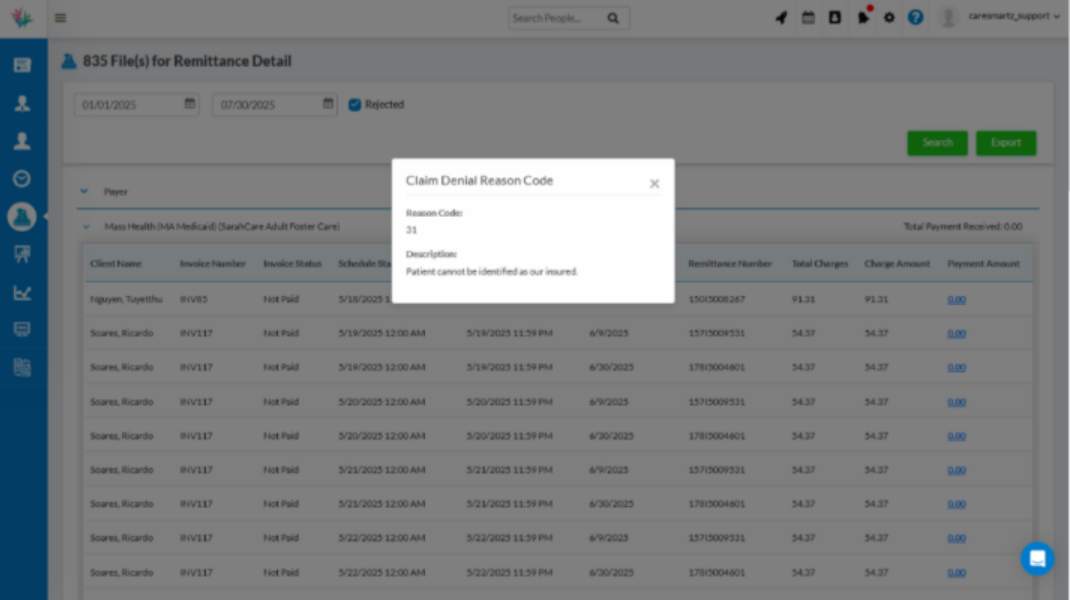Screen dimensions: 1070x600
Task: Toggle the hamburger menu beside the logo
Action: point(59,17)
